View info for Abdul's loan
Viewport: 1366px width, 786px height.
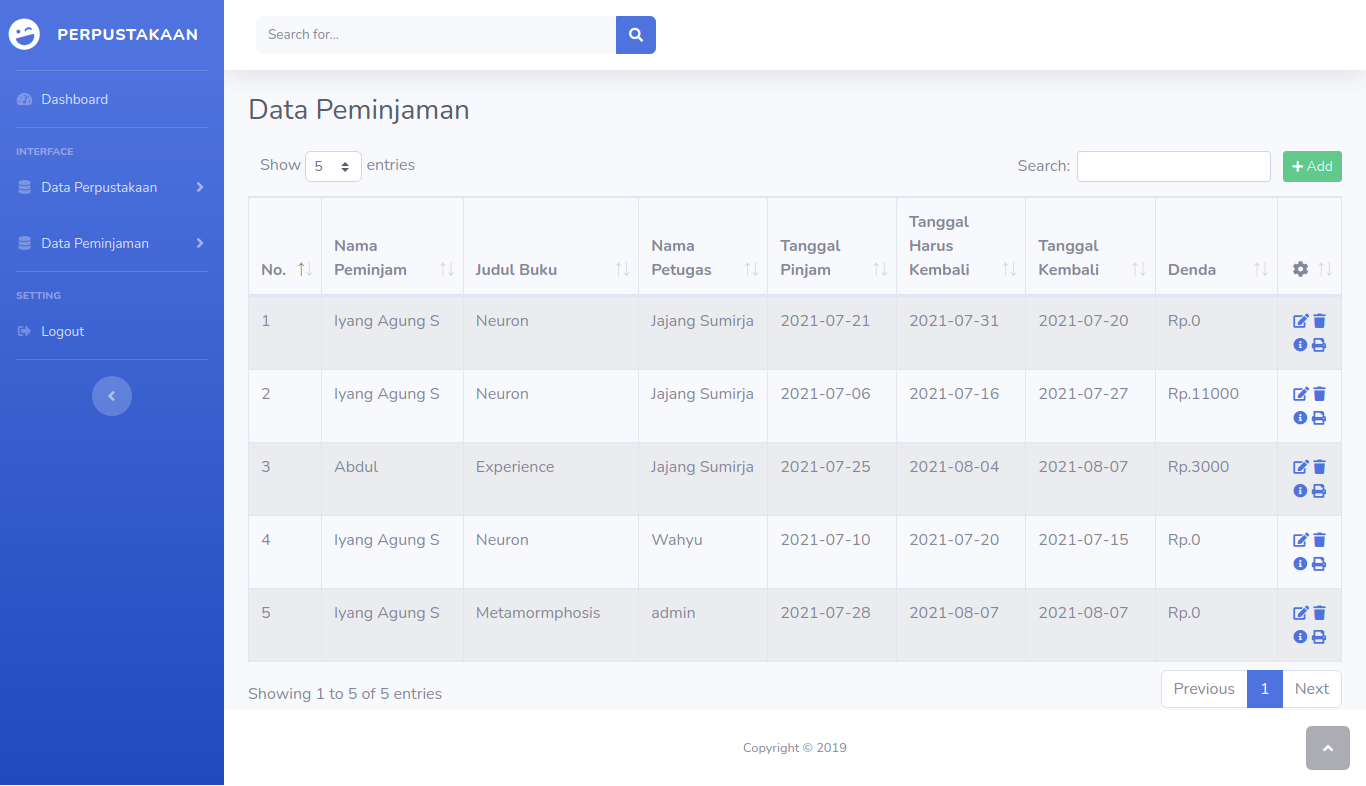coord(1300,491)
